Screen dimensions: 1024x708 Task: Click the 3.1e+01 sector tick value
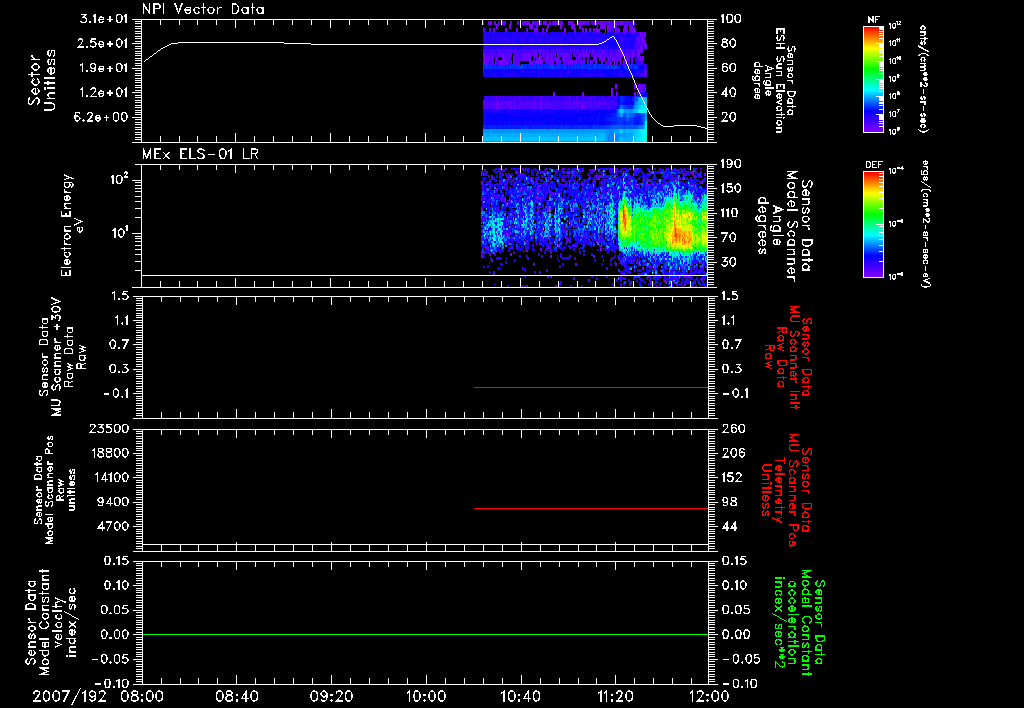104,19
